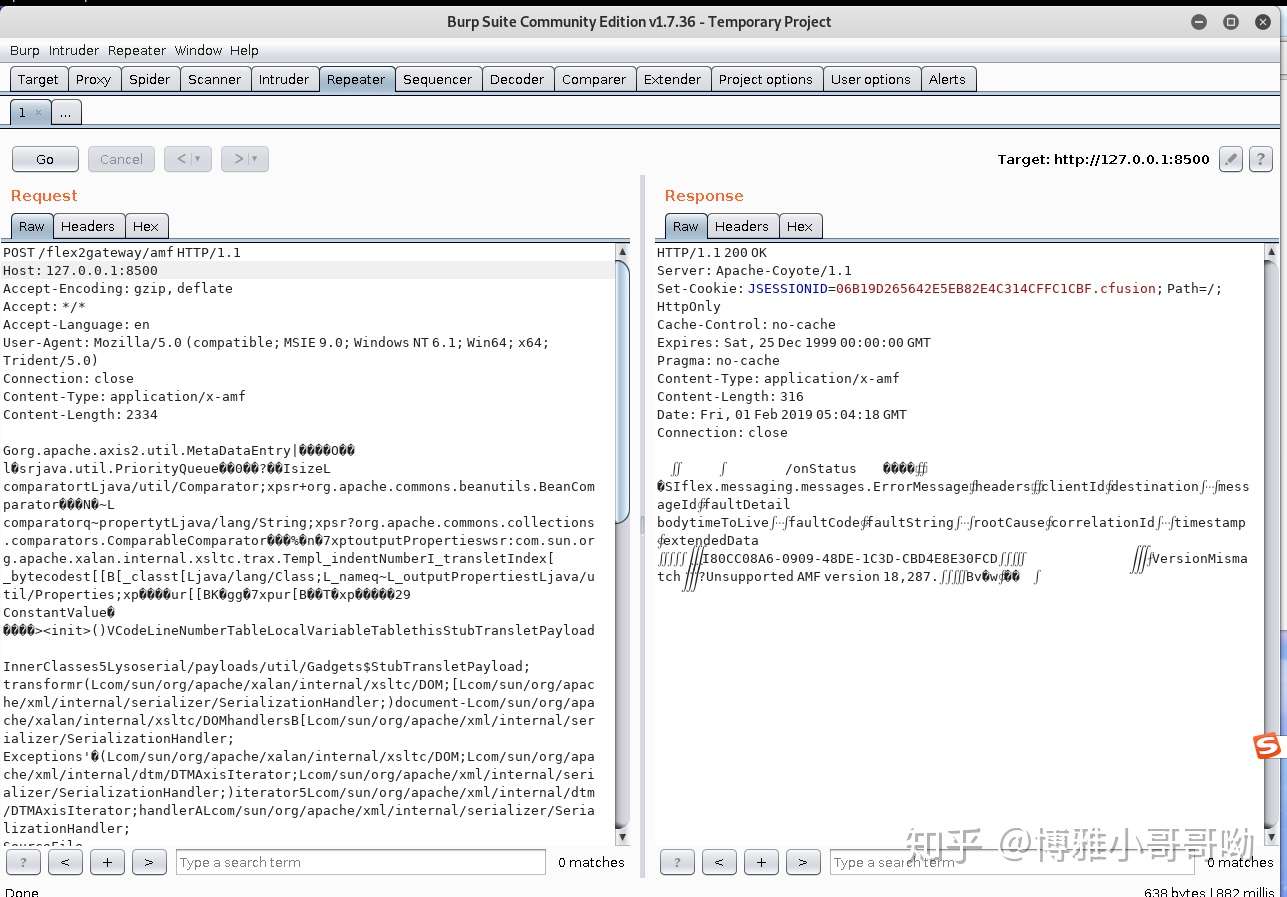Click the response search help '?' button
Image resolution: width=1287 pixels, height=897 pixels.
[677, 862]
